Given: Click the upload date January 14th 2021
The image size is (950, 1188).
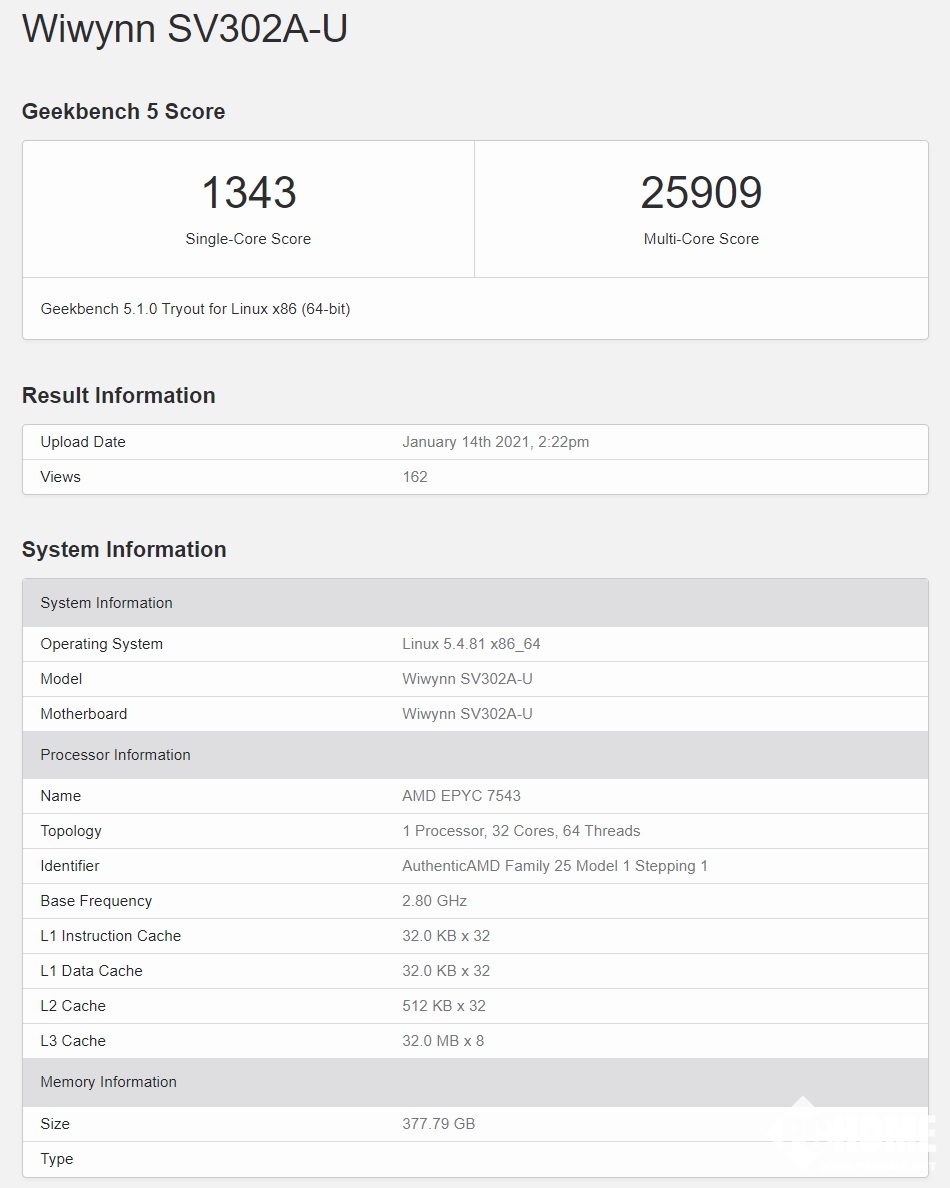Looking at the screenshot, I should [x=495, y=442].
